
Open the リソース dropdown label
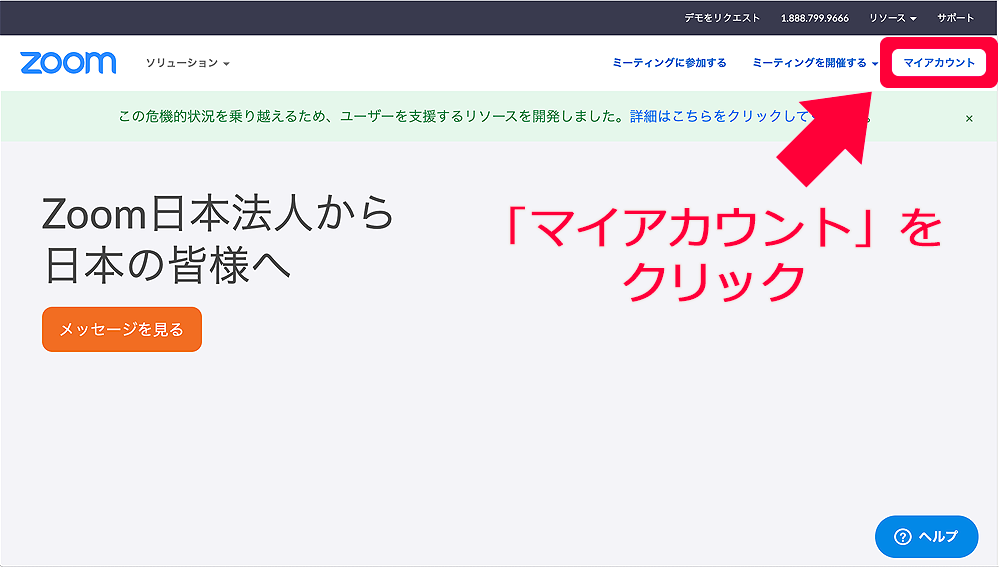(887, 18)
